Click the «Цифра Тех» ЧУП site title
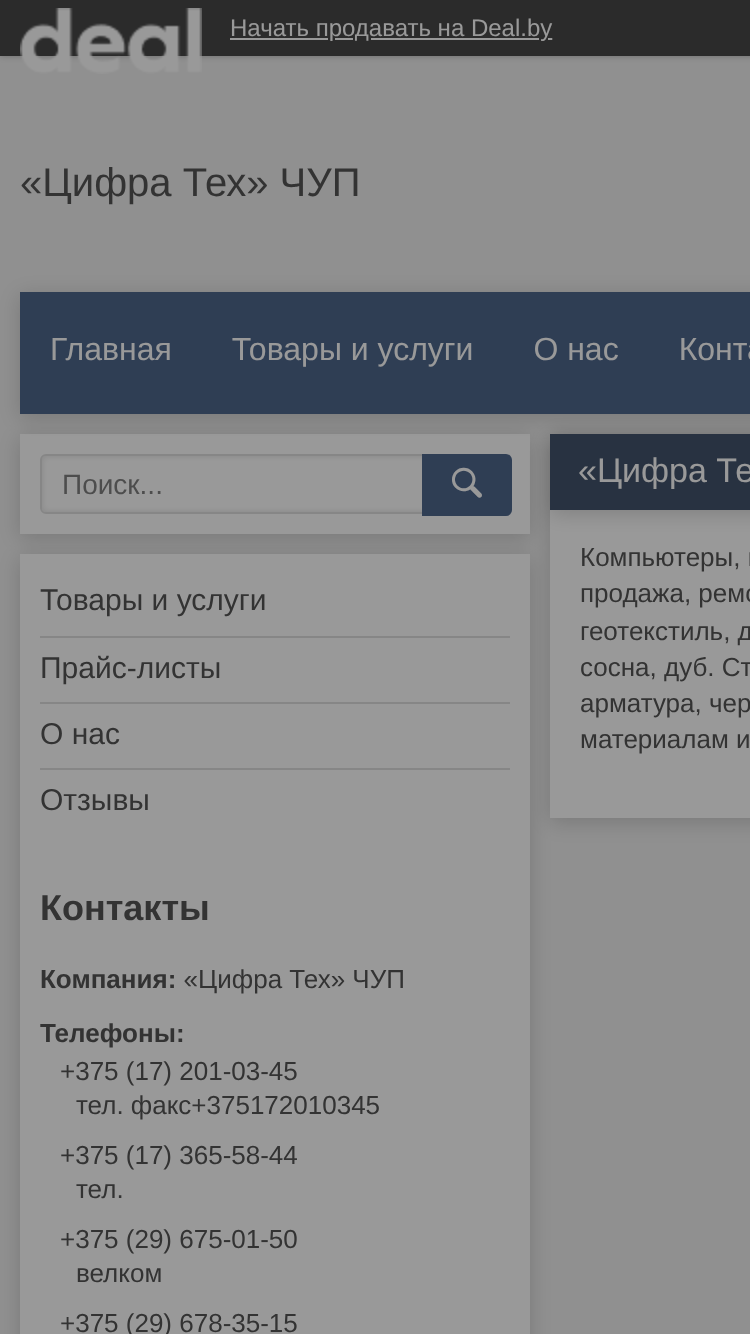Image resolution: width=750 pixels, height=1334 pixels. pos(190,183)
